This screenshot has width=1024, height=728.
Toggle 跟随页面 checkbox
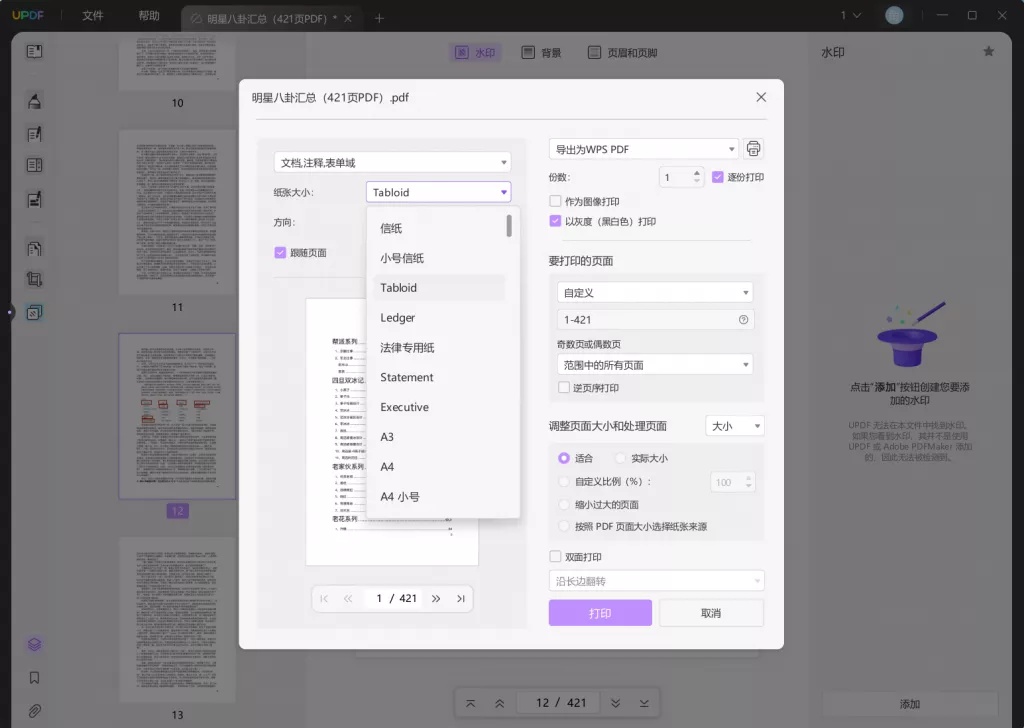tap(280, 253)
